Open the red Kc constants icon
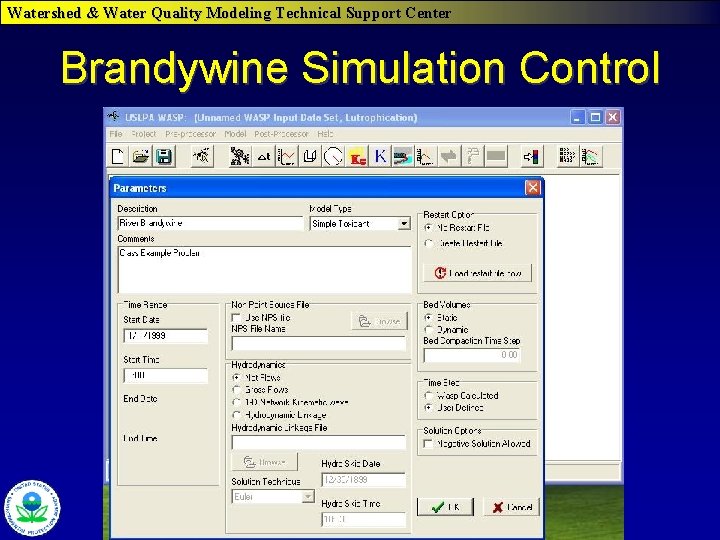This screenshot has width=720, height=540. click(x=357, y=157)
